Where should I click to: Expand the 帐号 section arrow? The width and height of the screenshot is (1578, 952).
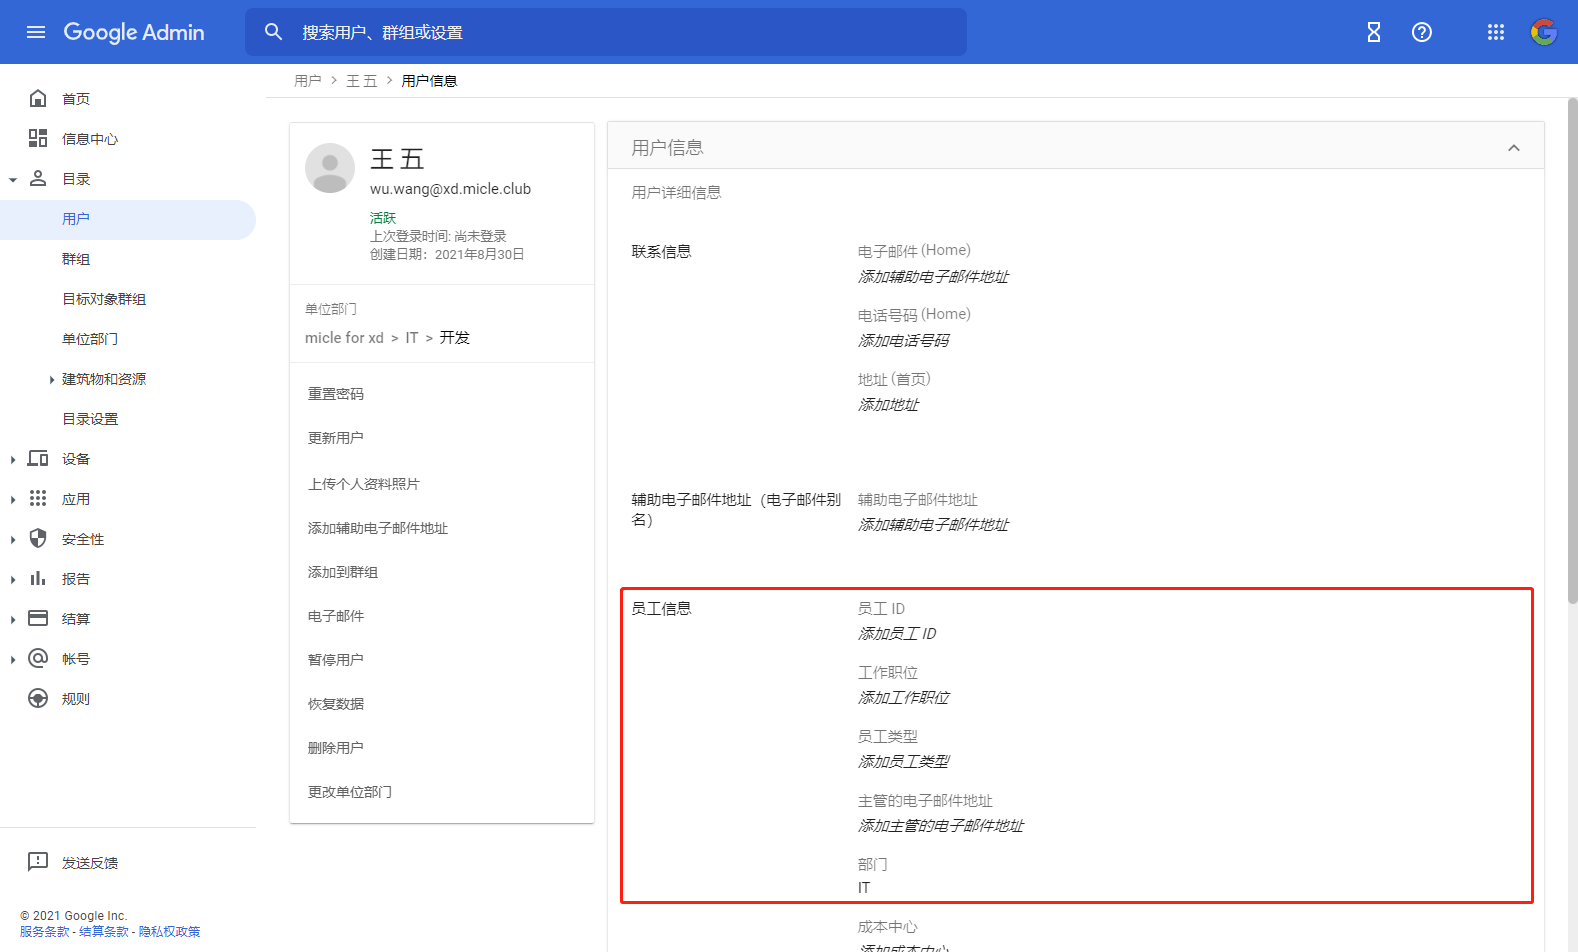click(13, 659)
